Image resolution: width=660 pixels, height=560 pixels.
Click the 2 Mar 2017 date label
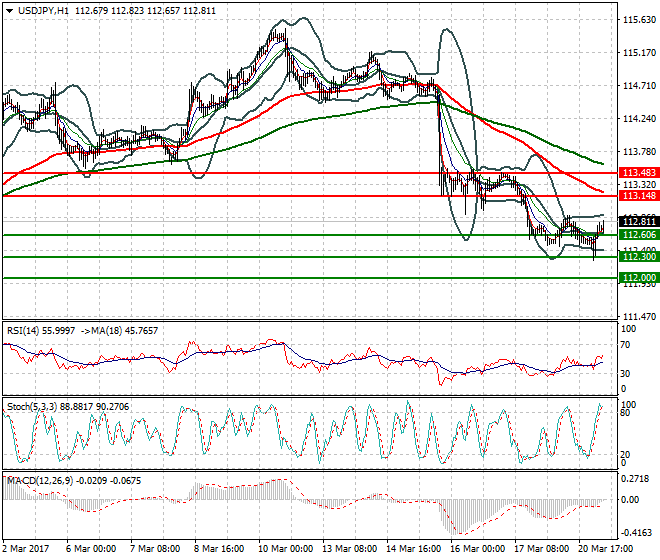pyautogui.click(x=26, y=549)
